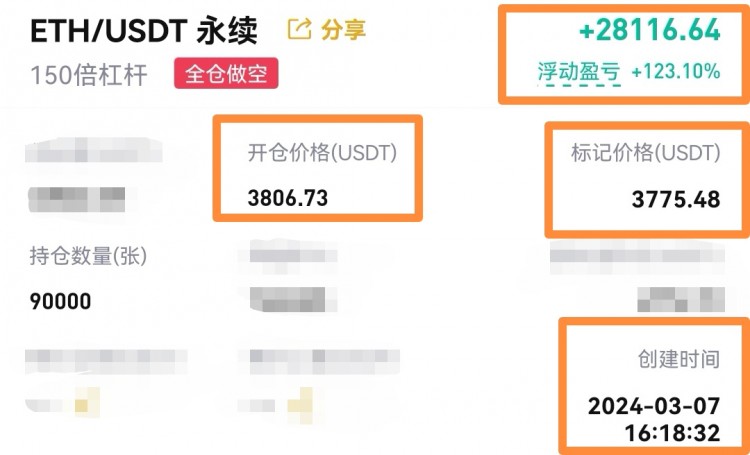Click the +28116.64 profit amount
The height and width of the screenshot is (455, 750).
coord(650,30)
